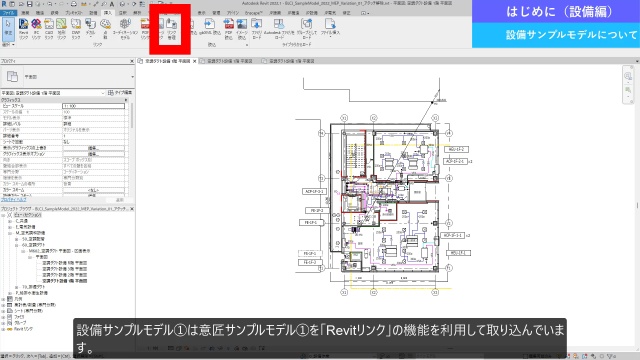Expand the Revit リンク tree node
The height and width of the screenshot is (360, 640).
pos(4,329)
